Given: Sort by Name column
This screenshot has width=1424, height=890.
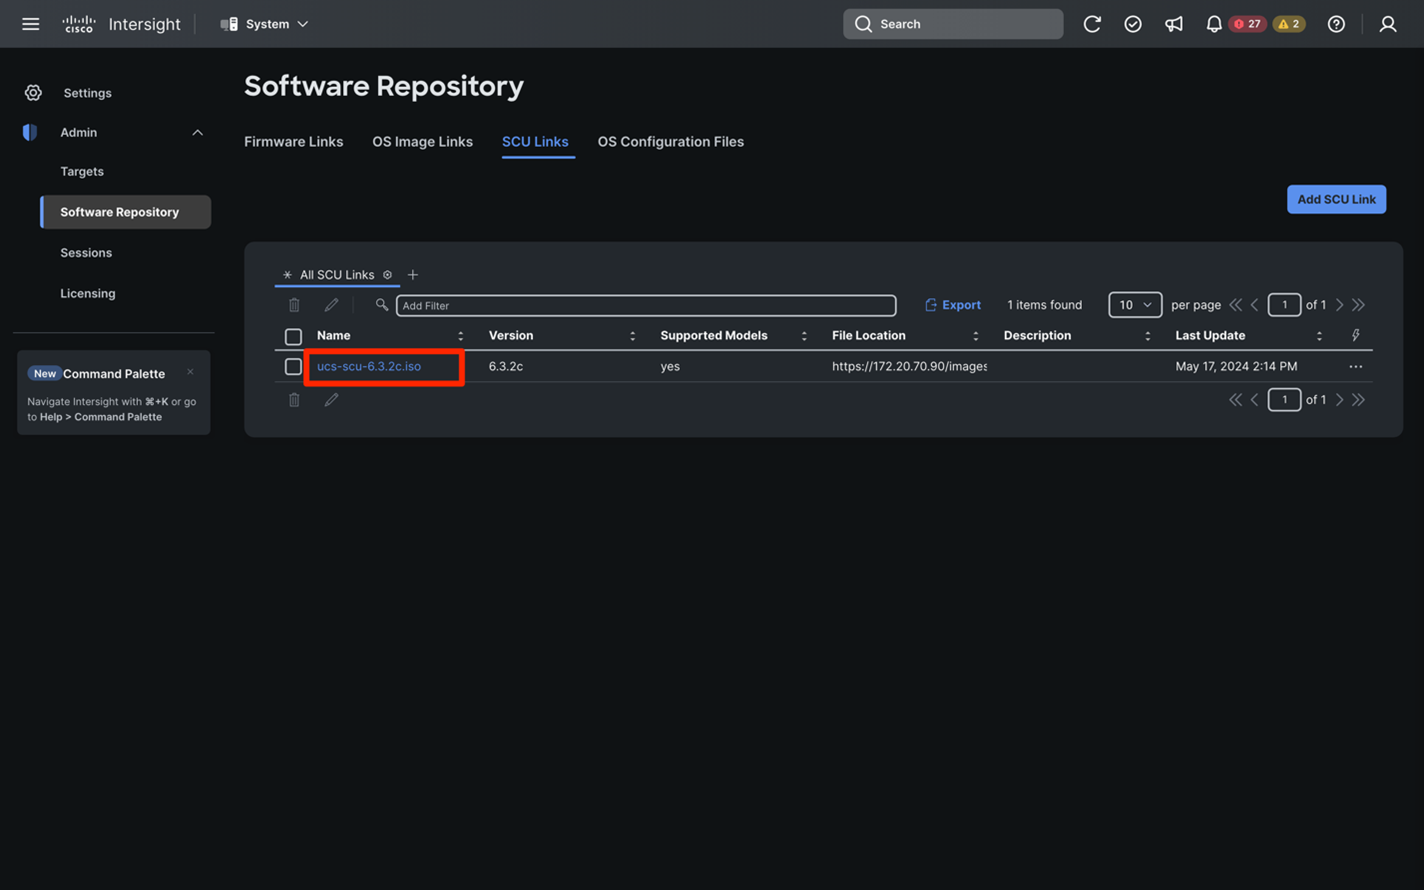Looking at the screenshot, I should tap(460, 336).
